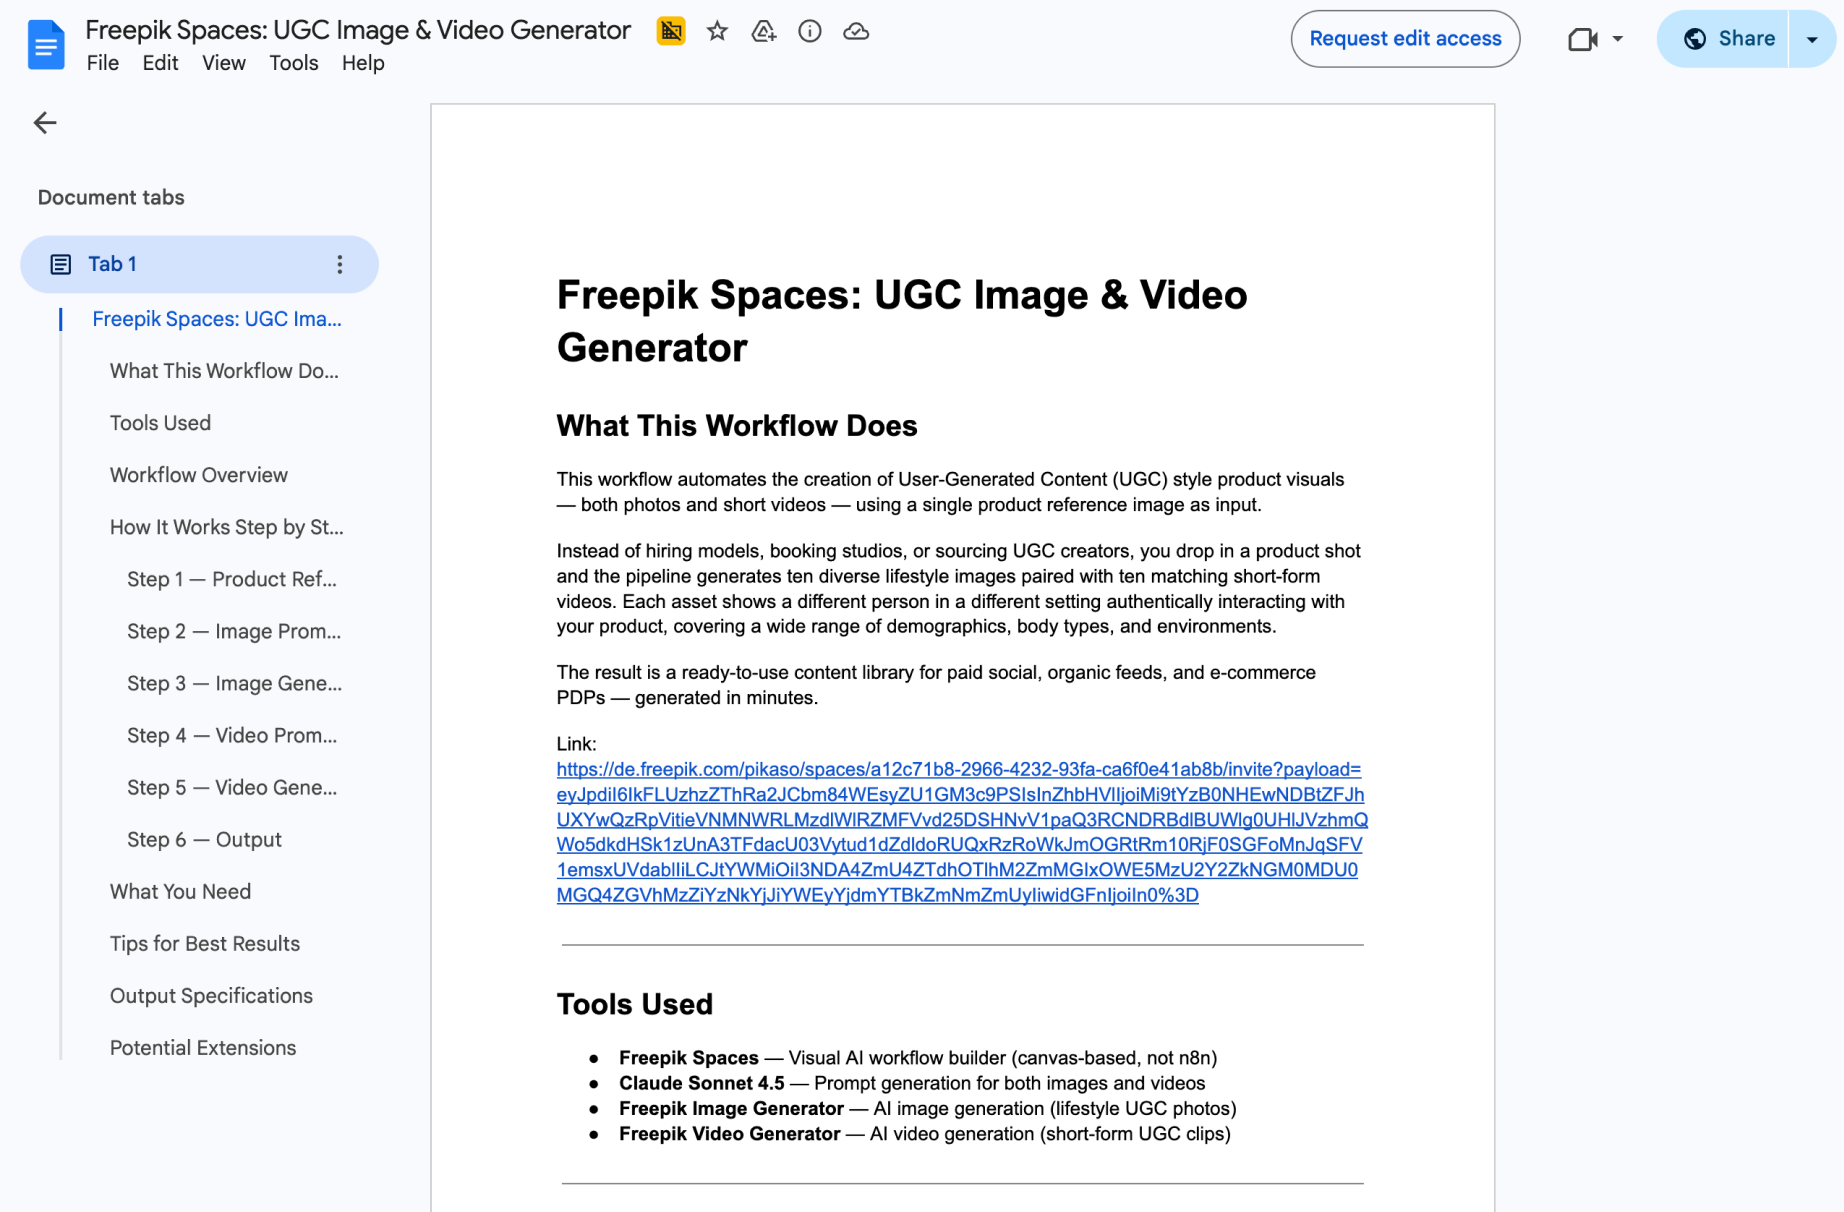
Task: Expand the meeting options dropdown arrow
Action: 1618,39
